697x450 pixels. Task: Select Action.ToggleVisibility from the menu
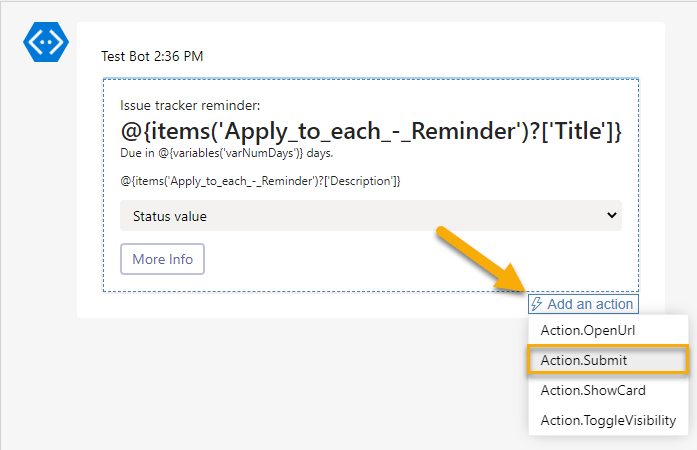tap(608, 421)
